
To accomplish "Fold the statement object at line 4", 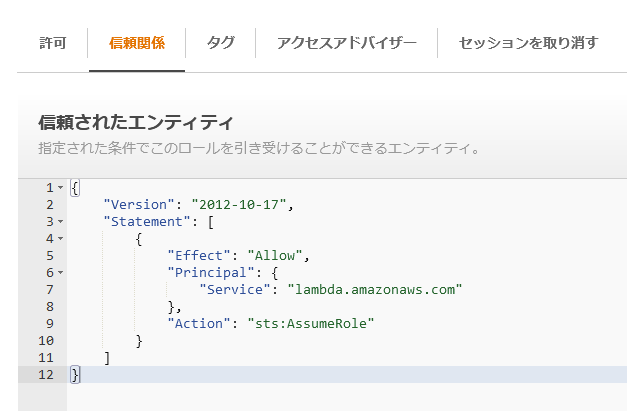I will pyautogui.click(x=61, y=239).
